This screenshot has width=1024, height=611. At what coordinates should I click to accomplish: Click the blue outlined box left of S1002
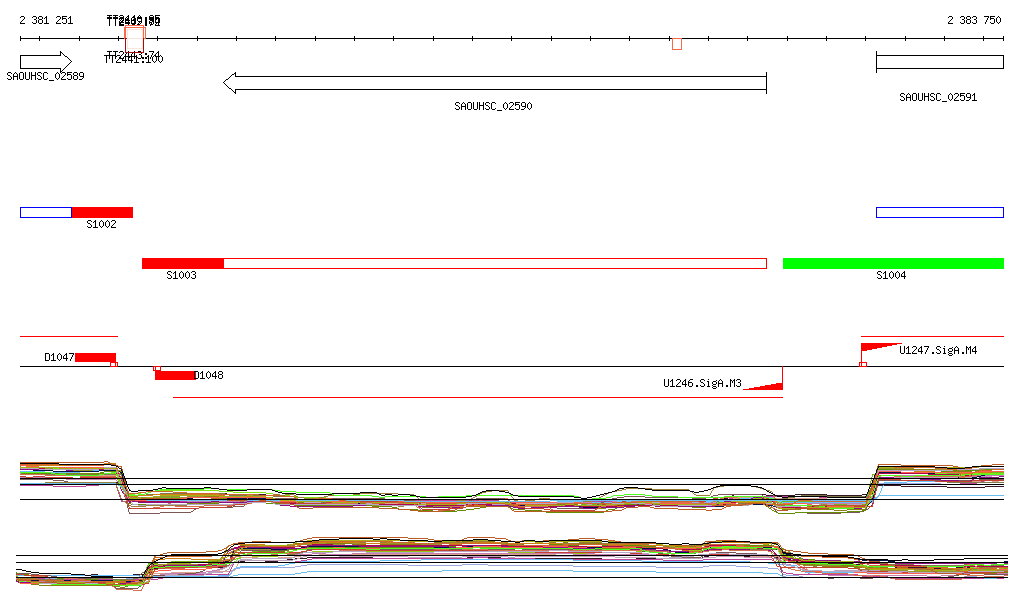point(46,212)
